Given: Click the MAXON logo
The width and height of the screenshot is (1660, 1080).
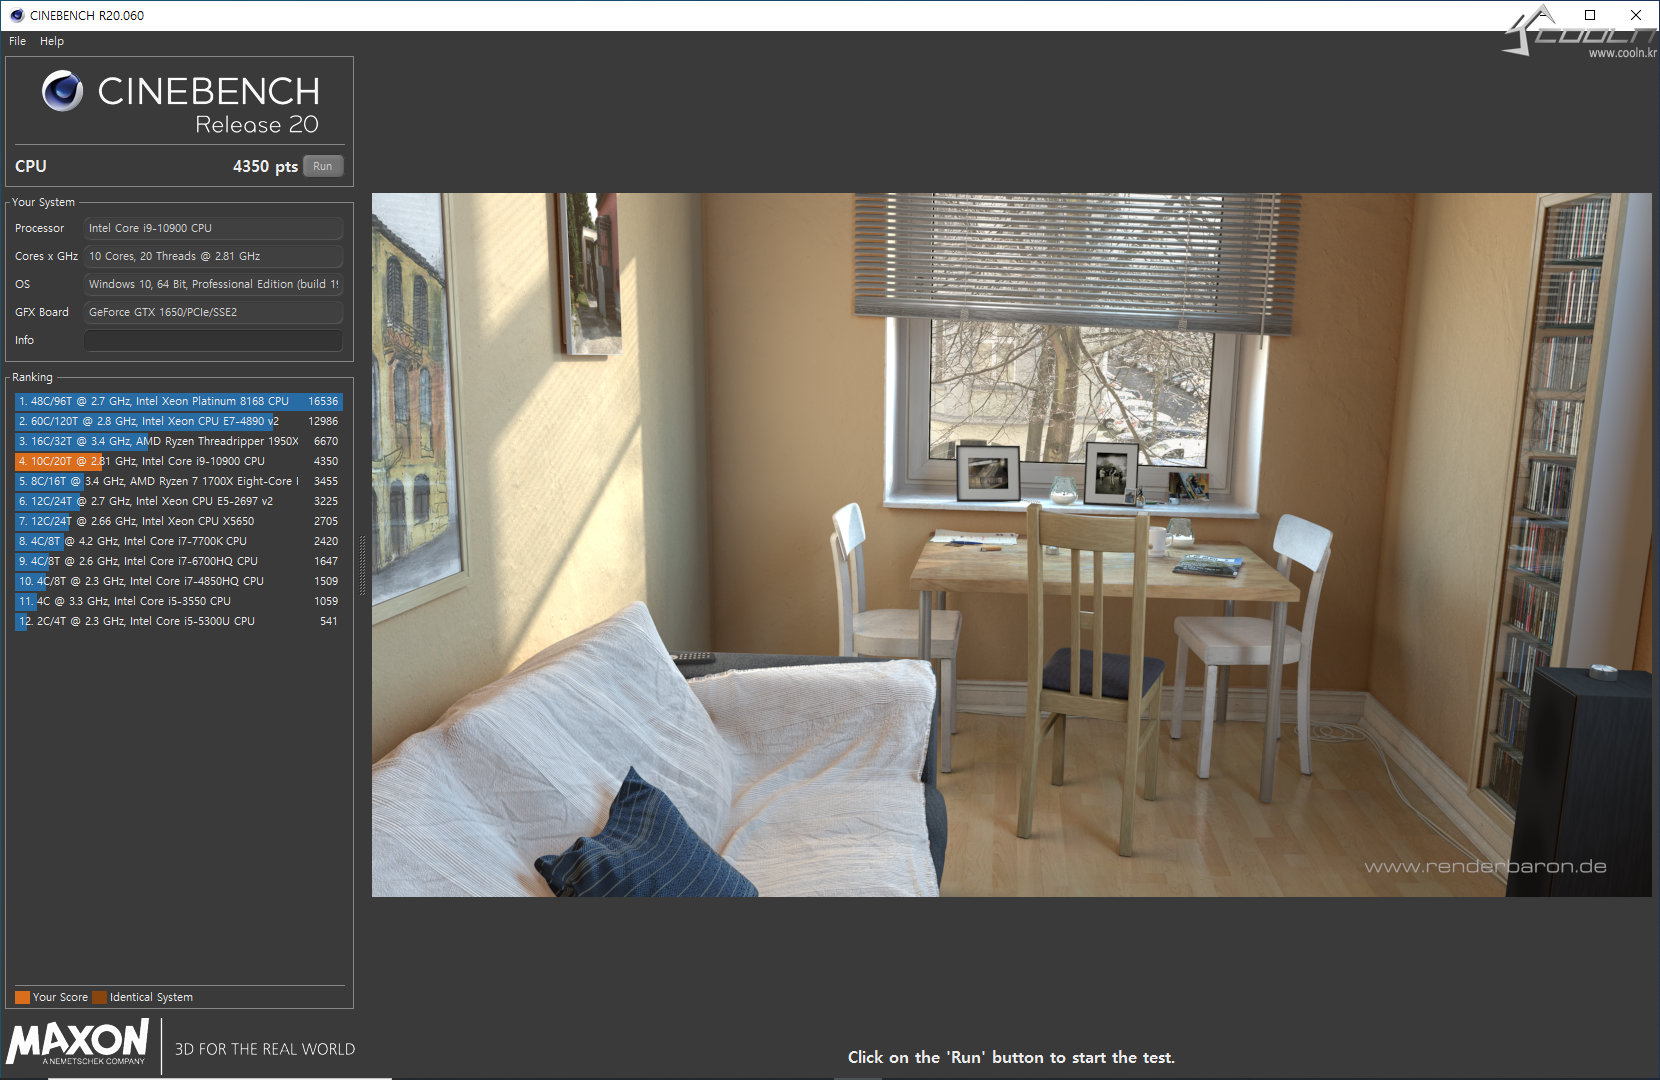Looking at the screenshot, I should point(78,1042).
